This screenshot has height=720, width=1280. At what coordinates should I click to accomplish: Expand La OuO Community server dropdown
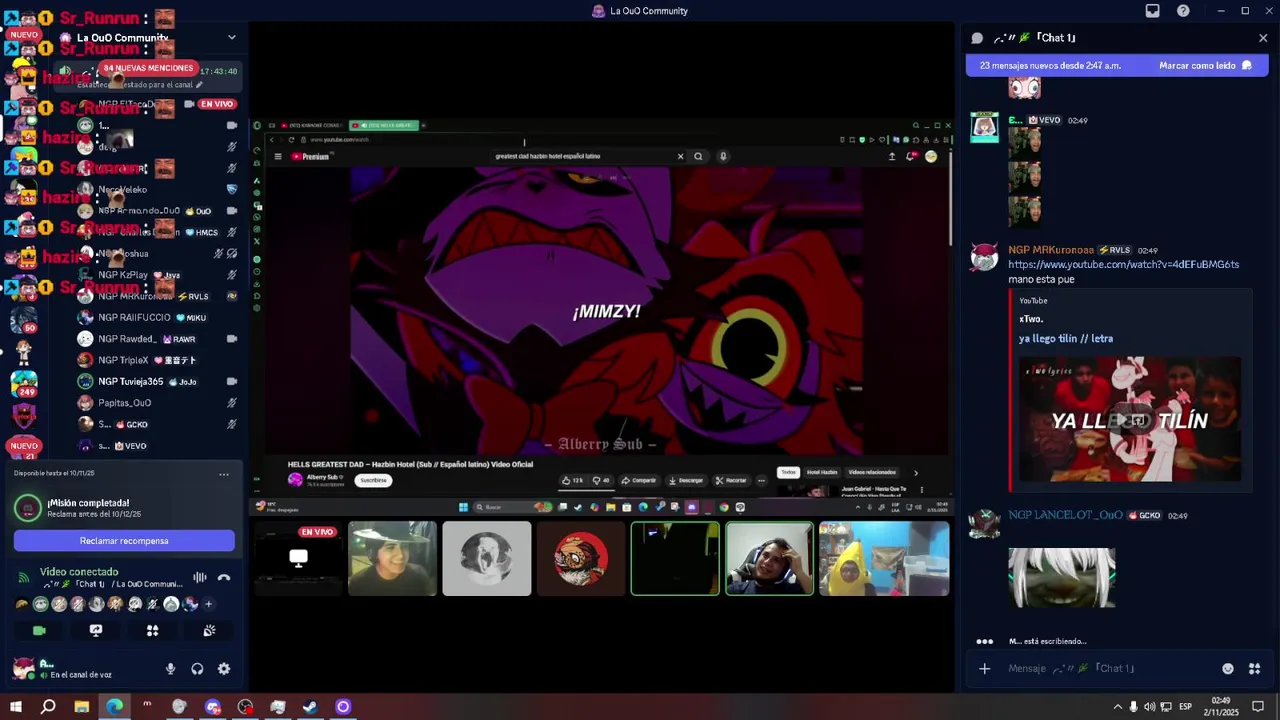point(231,38)
